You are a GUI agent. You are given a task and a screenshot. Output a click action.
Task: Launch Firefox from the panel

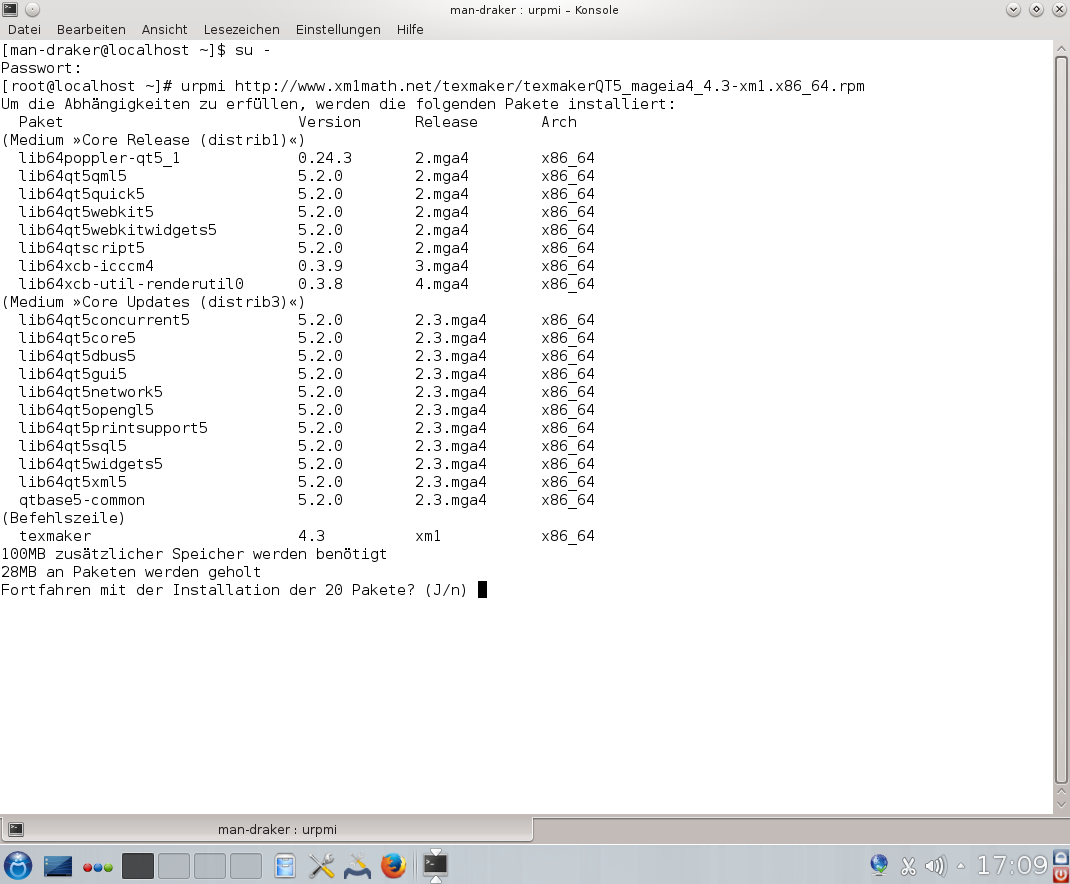click(393, 866)
